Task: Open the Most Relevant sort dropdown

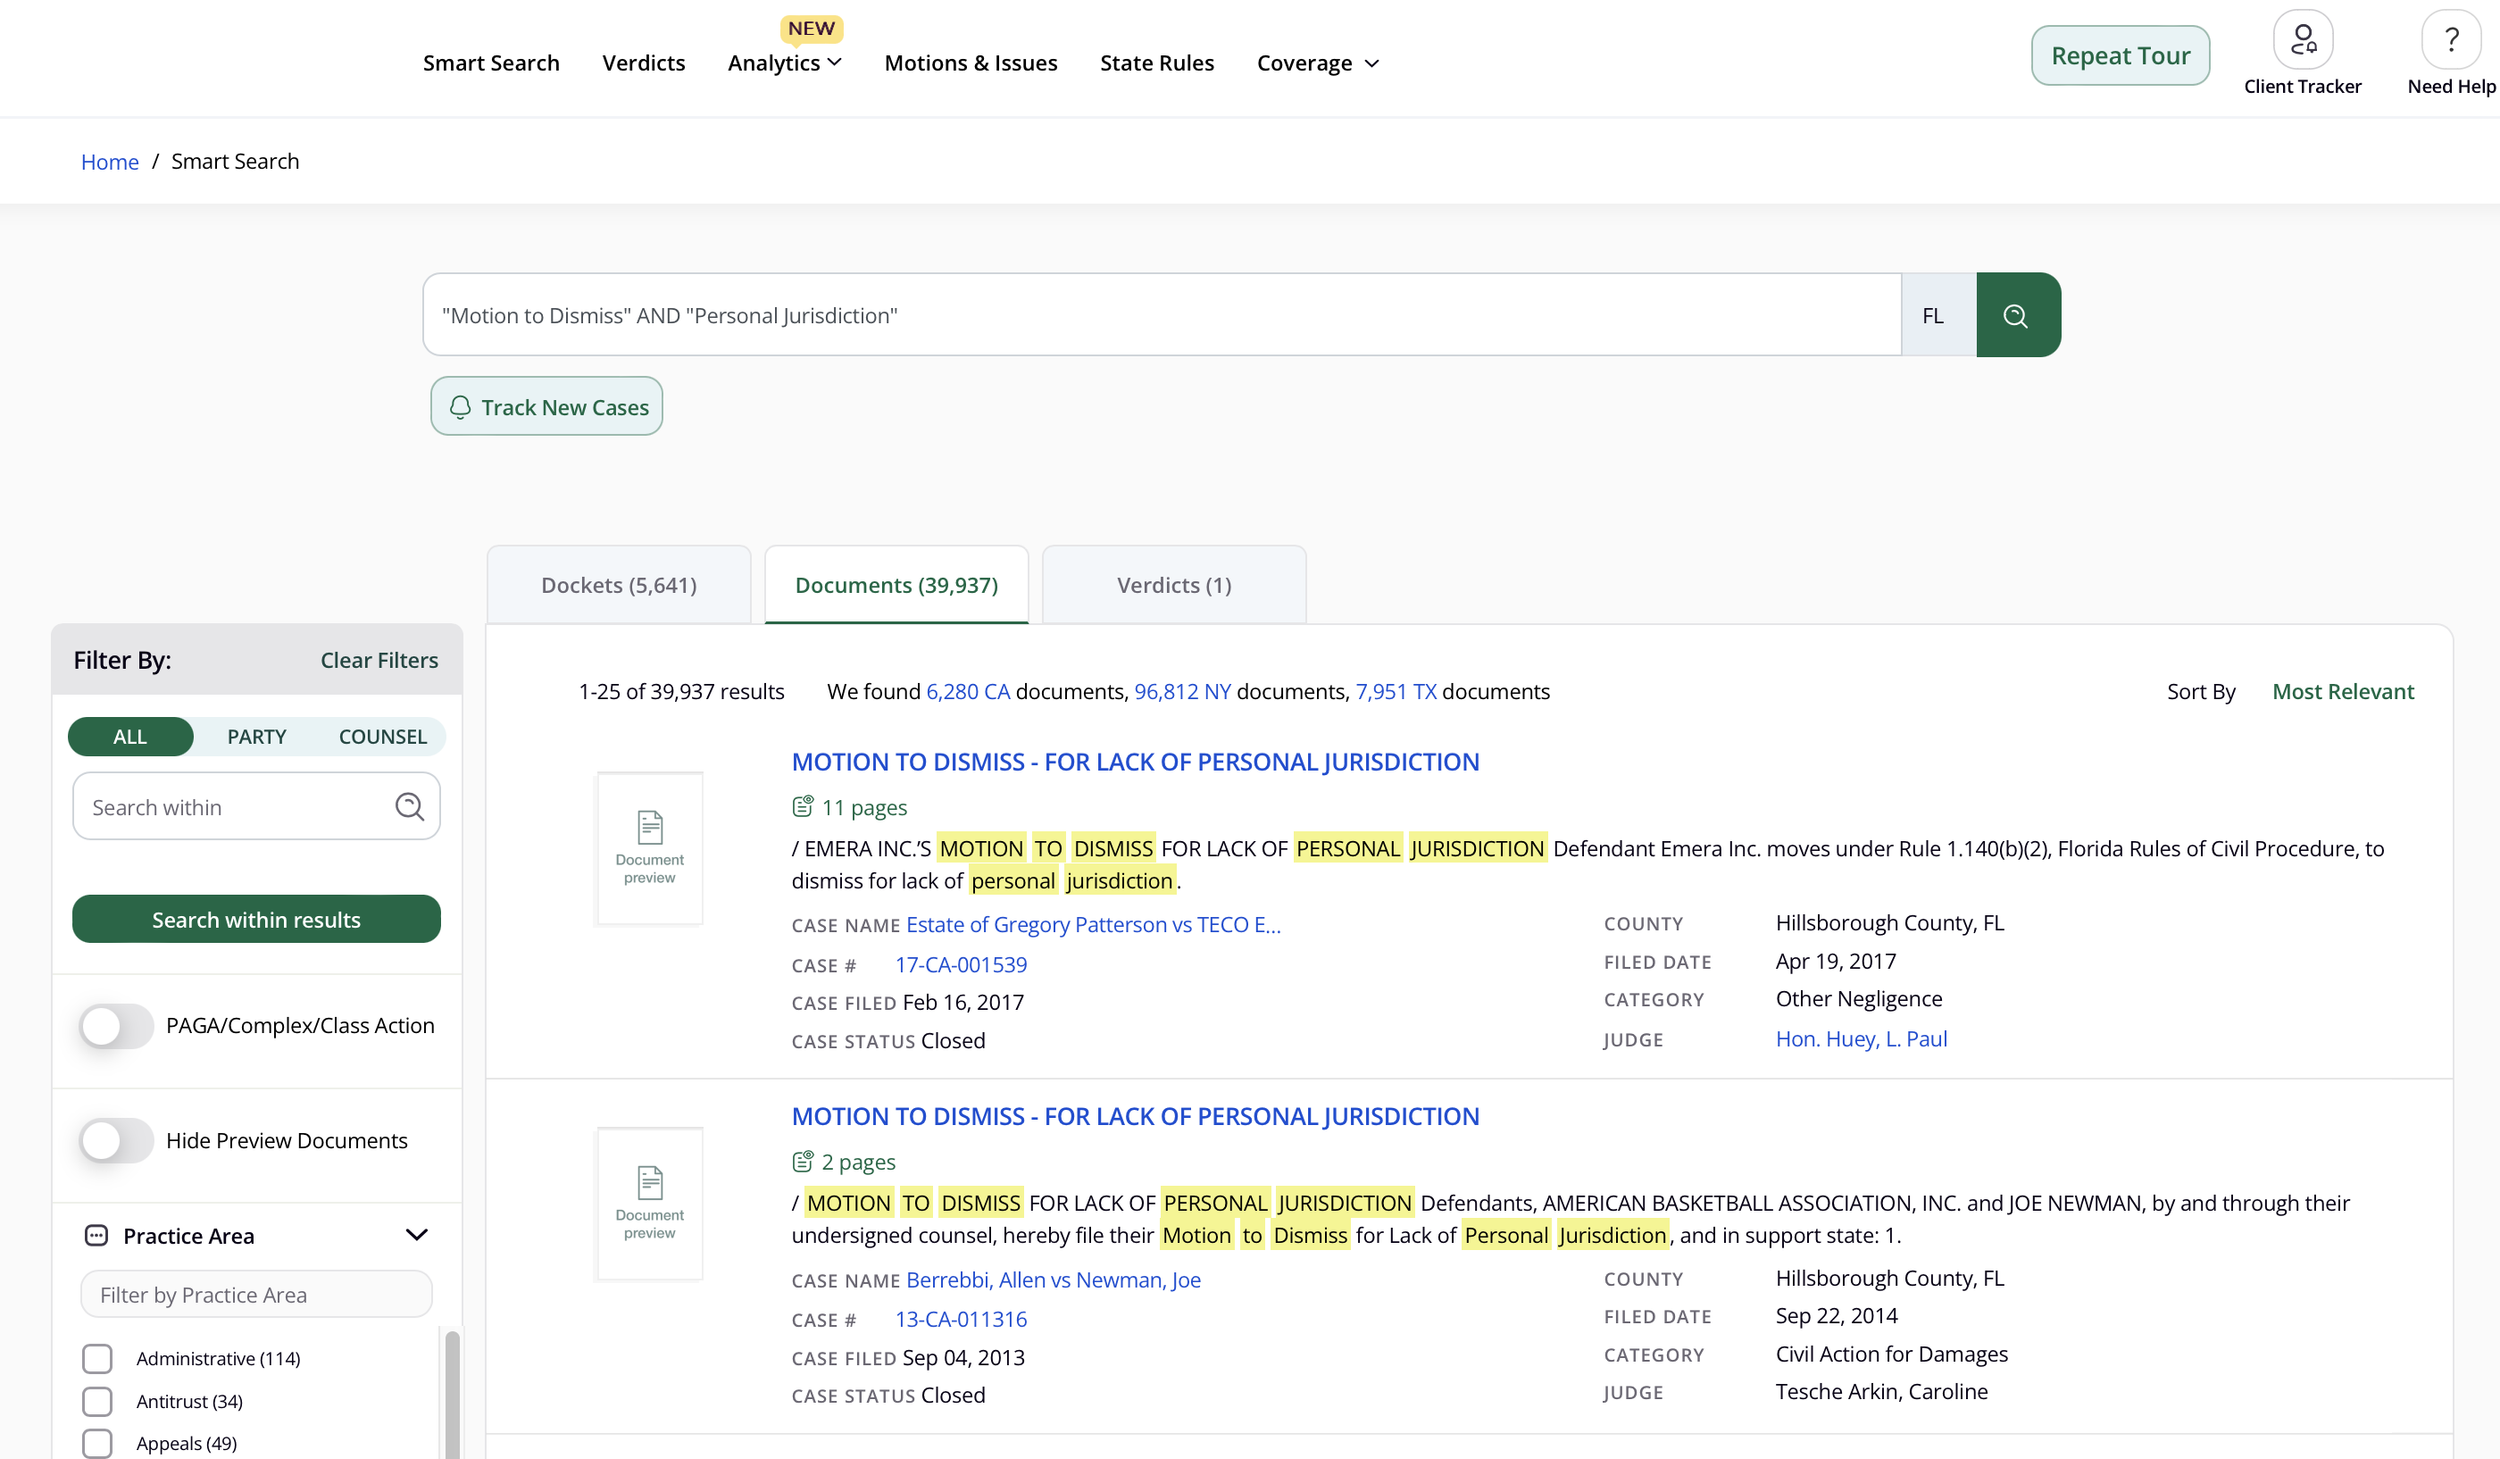Action: [2342, 691]
